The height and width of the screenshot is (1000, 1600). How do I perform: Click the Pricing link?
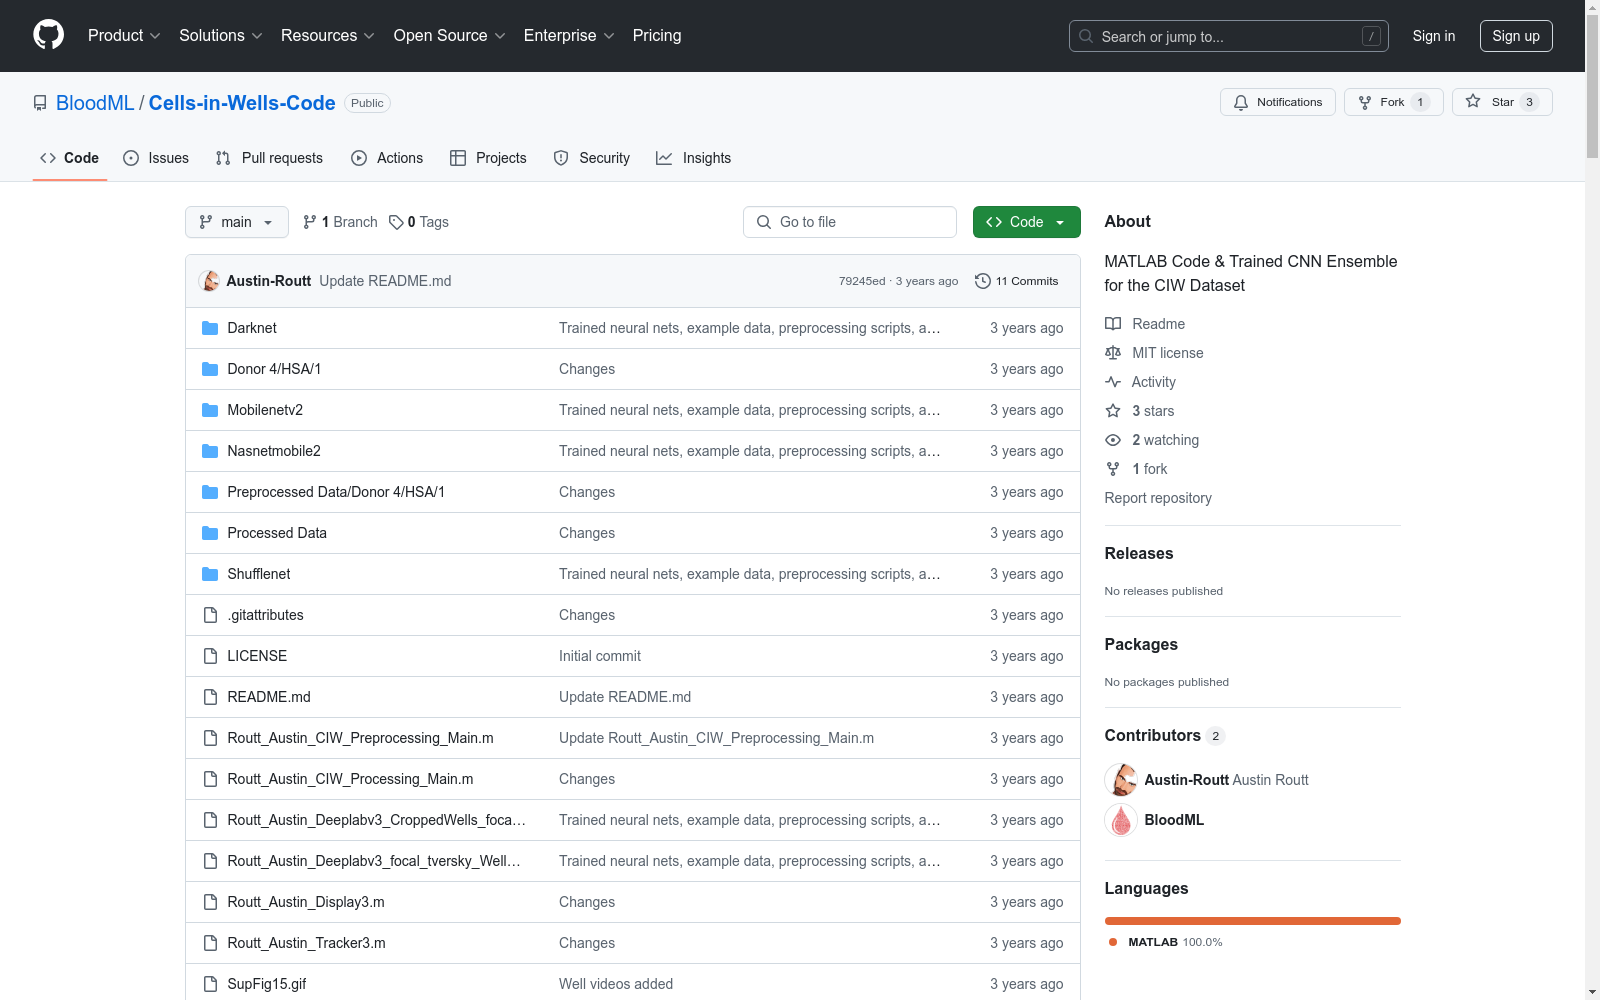pos(657,36)
